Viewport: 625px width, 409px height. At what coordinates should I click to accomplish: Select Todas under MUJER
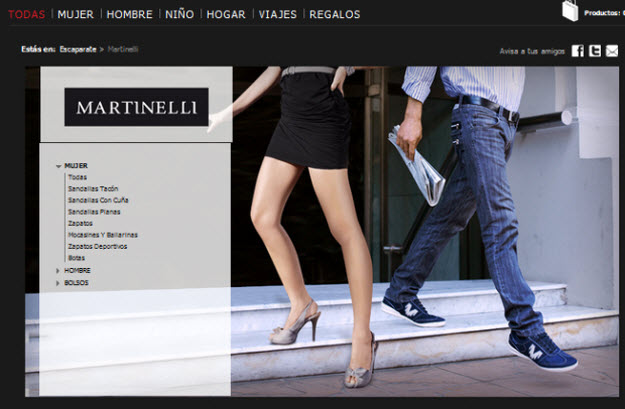tap(77, 177)
